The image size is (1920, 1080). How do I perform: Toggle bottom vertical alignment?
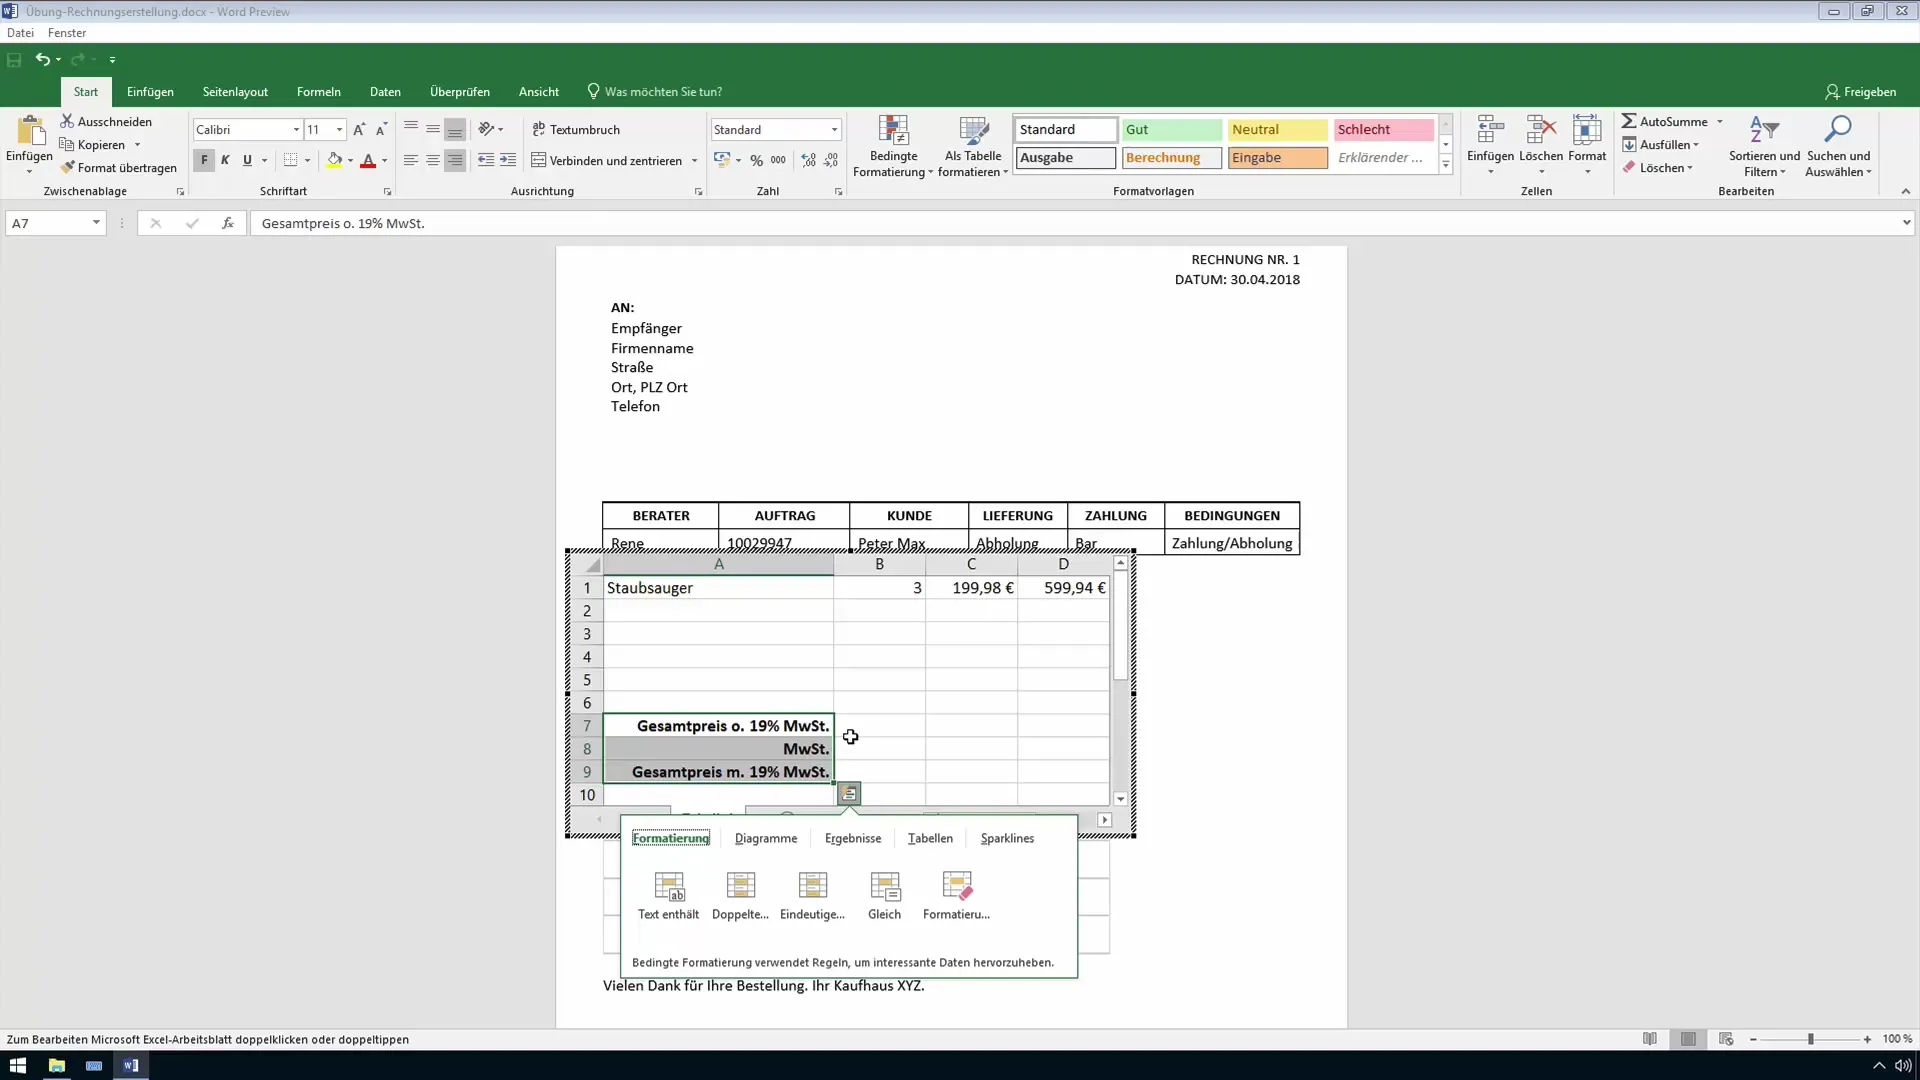455,129
